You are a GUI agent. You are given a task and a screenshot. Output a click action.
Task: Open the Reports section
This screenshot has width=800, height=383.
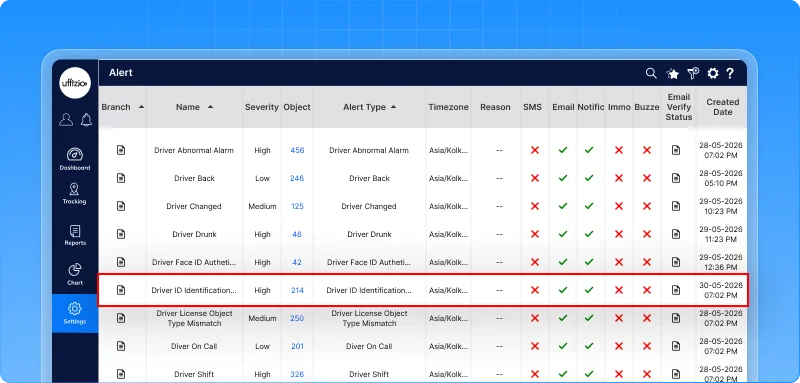[74, 235]
